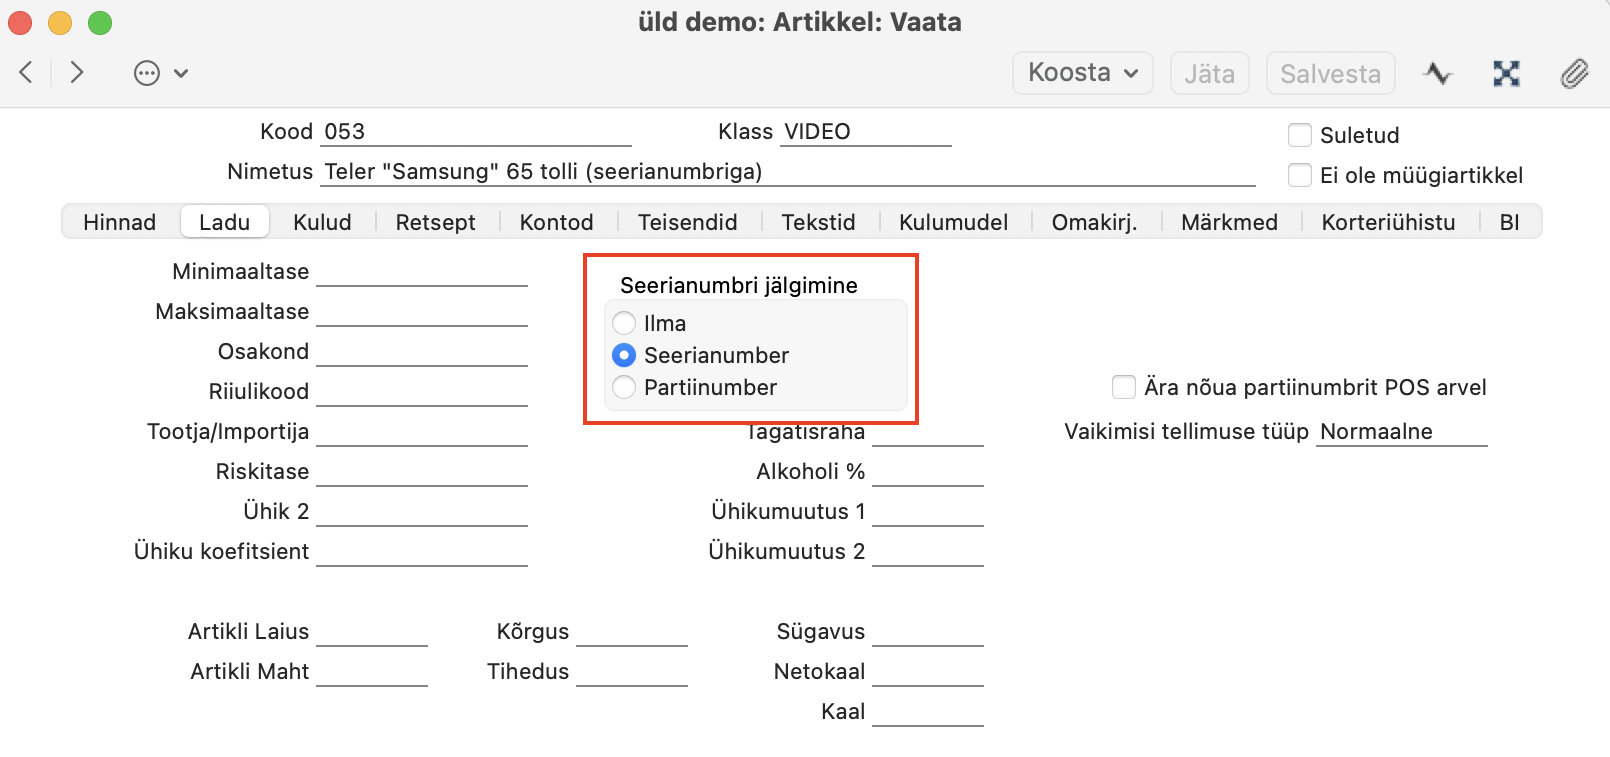Choose the Partiinumber radio option
This screenshot has width=1610, height=757.
coord(624,387)
